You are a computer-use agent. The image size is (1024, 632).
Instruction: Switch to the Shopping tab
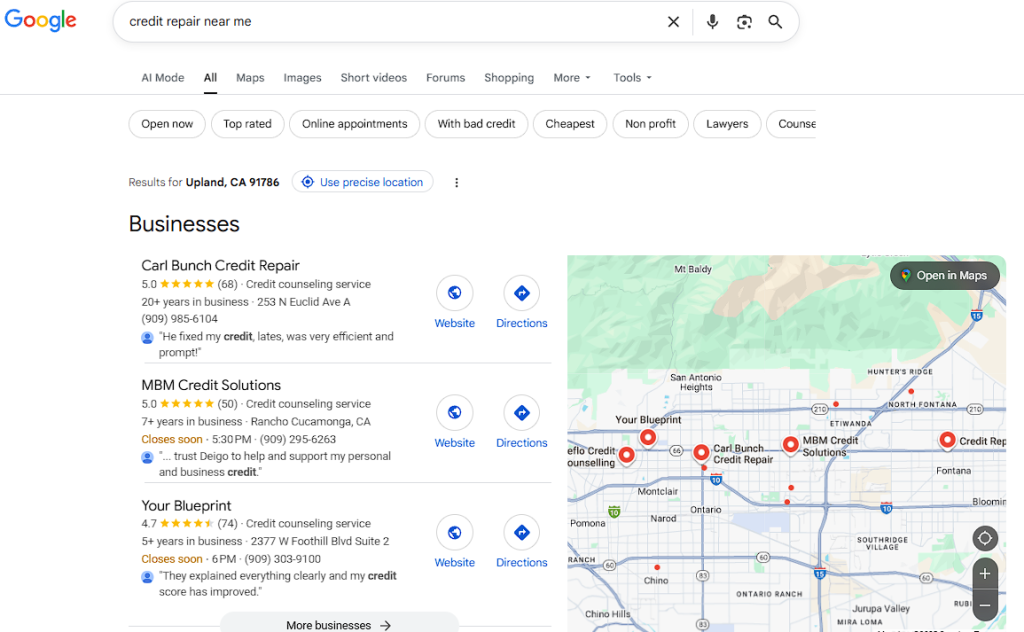509,78
